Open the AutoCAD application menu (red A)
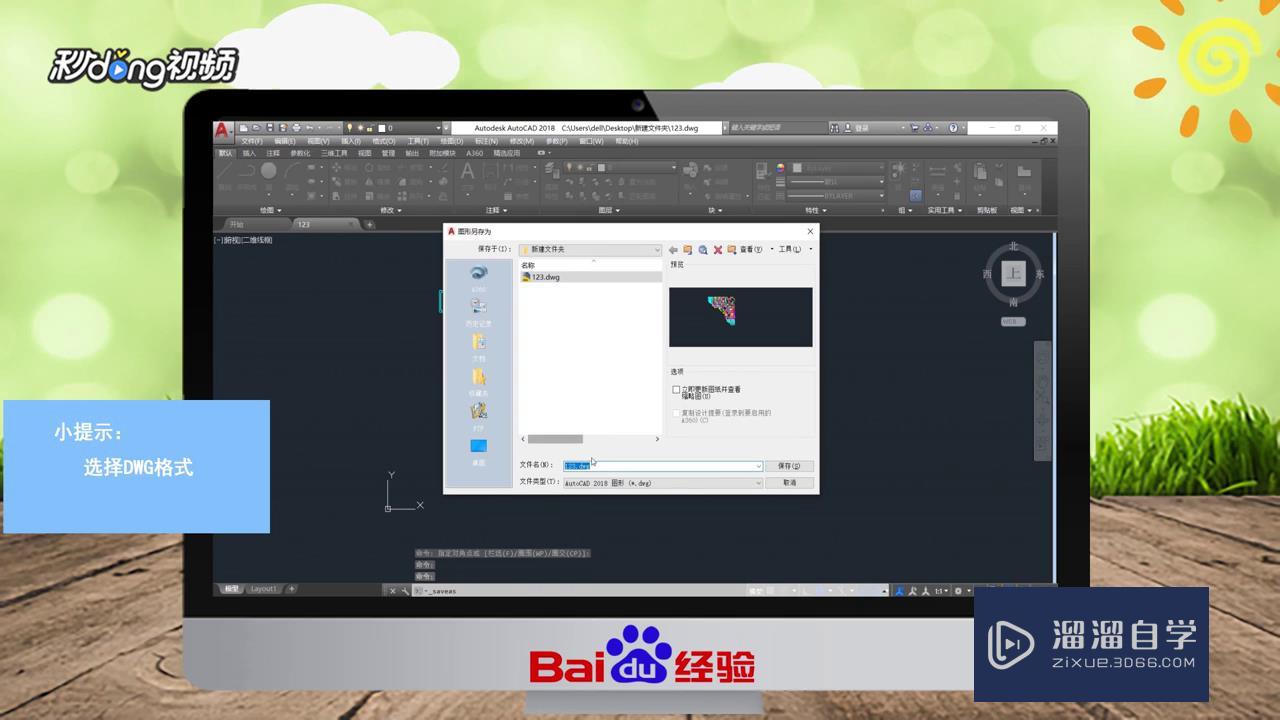The width and height of the screenshot is (1280, 720). pyautogui.click(x=223, y=130)
